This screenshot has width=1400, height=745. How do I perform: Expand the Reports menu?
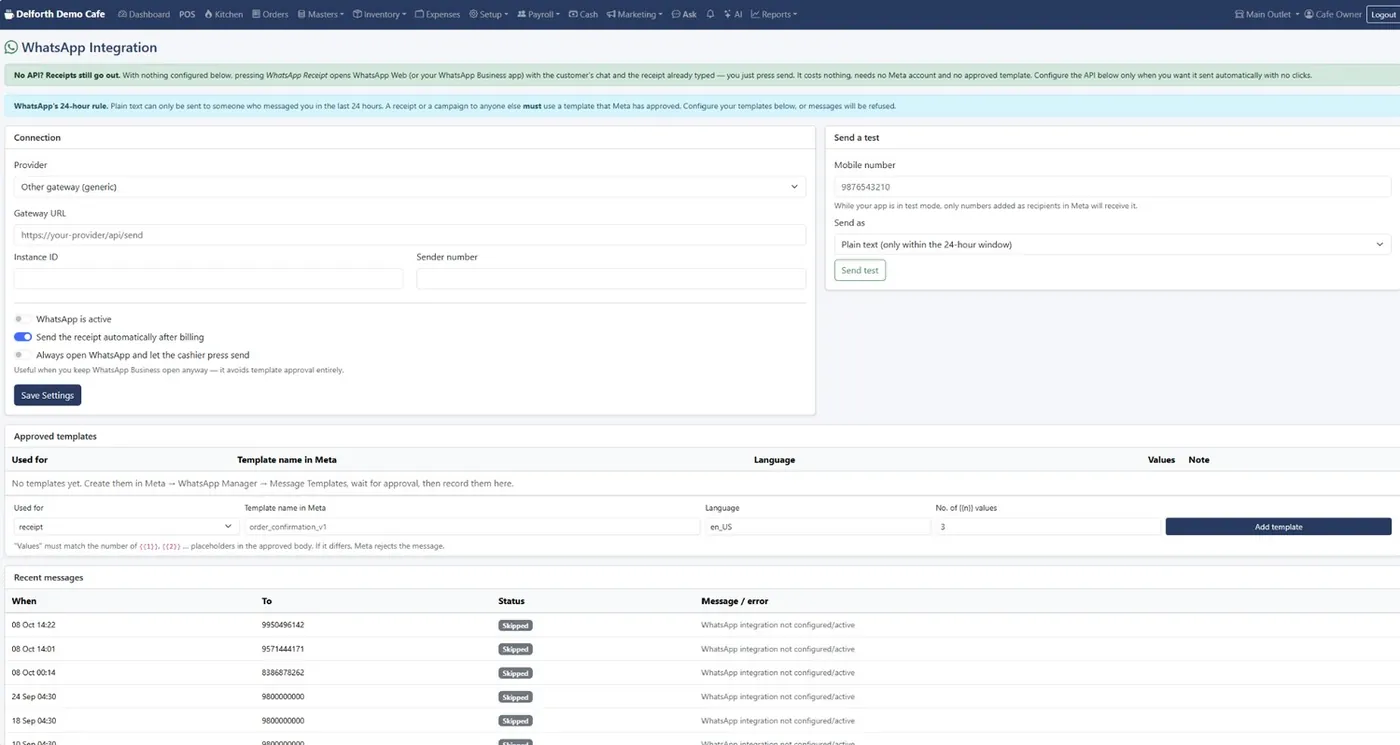point(774,15)
